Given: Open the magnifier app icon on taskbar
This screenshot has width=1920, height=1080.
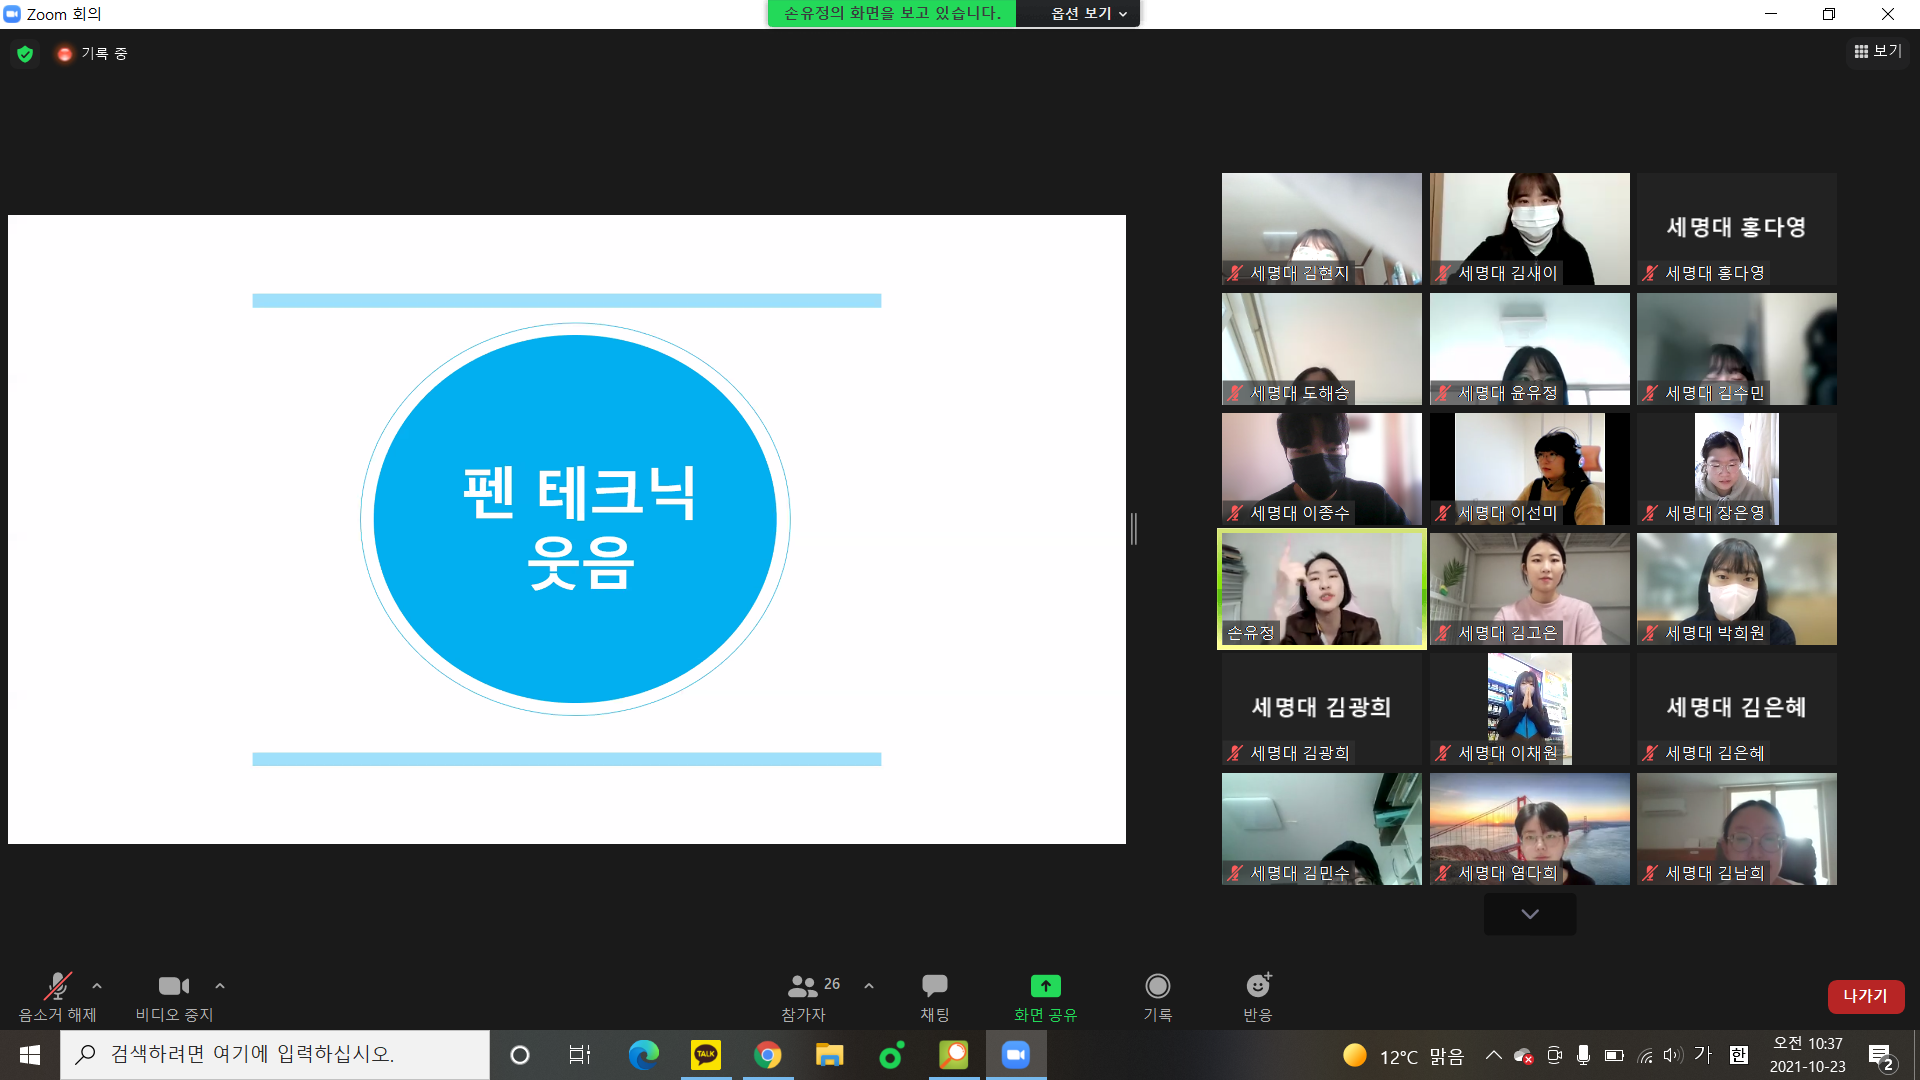Looking at the screenshot, I should point(953,1055).
